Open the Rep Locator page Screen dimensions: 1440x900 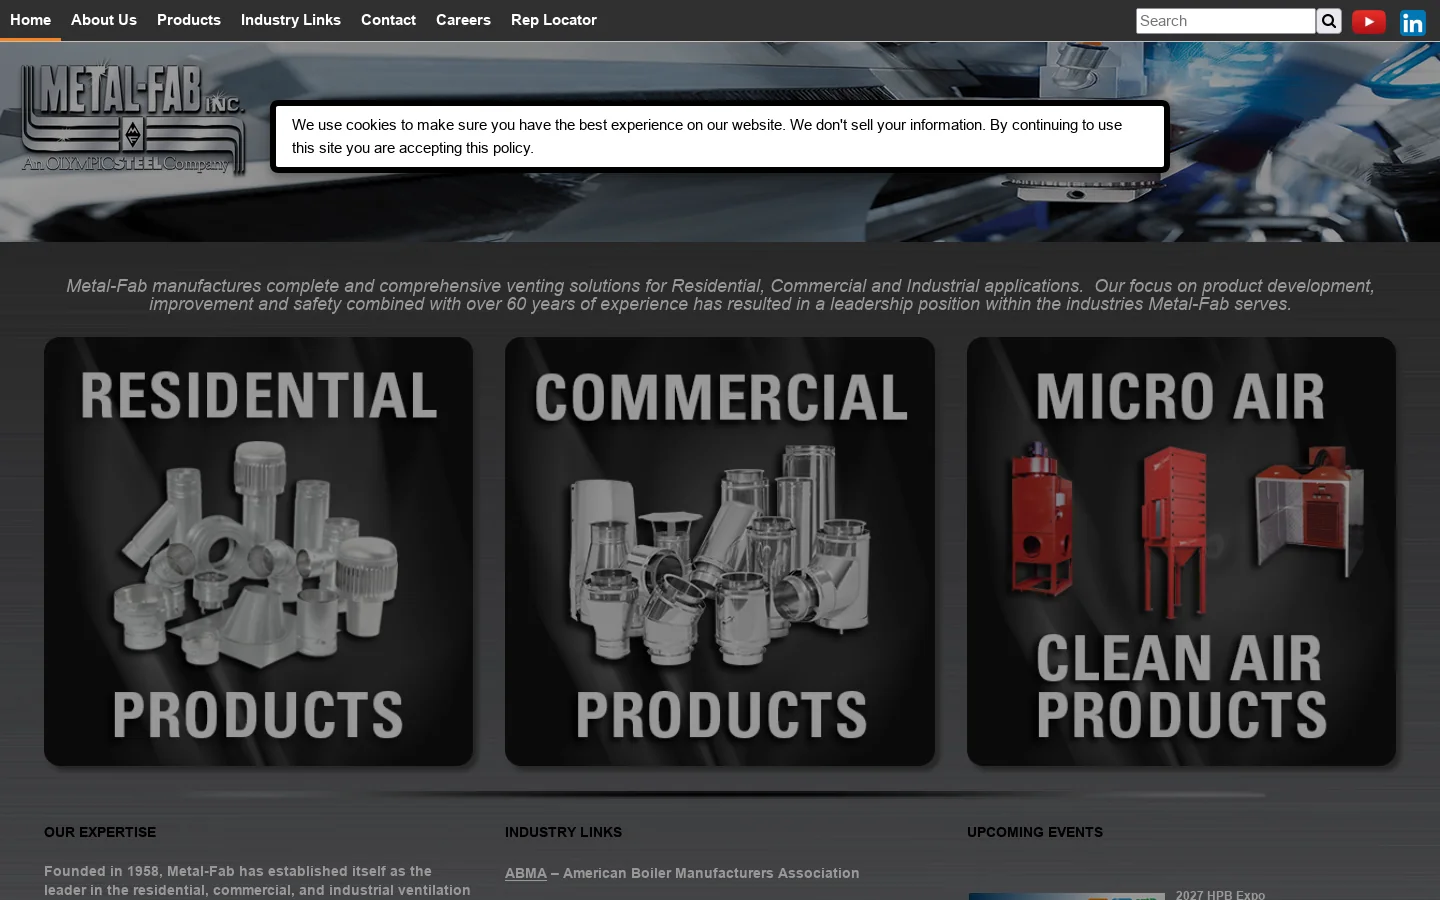pos(554,20)
